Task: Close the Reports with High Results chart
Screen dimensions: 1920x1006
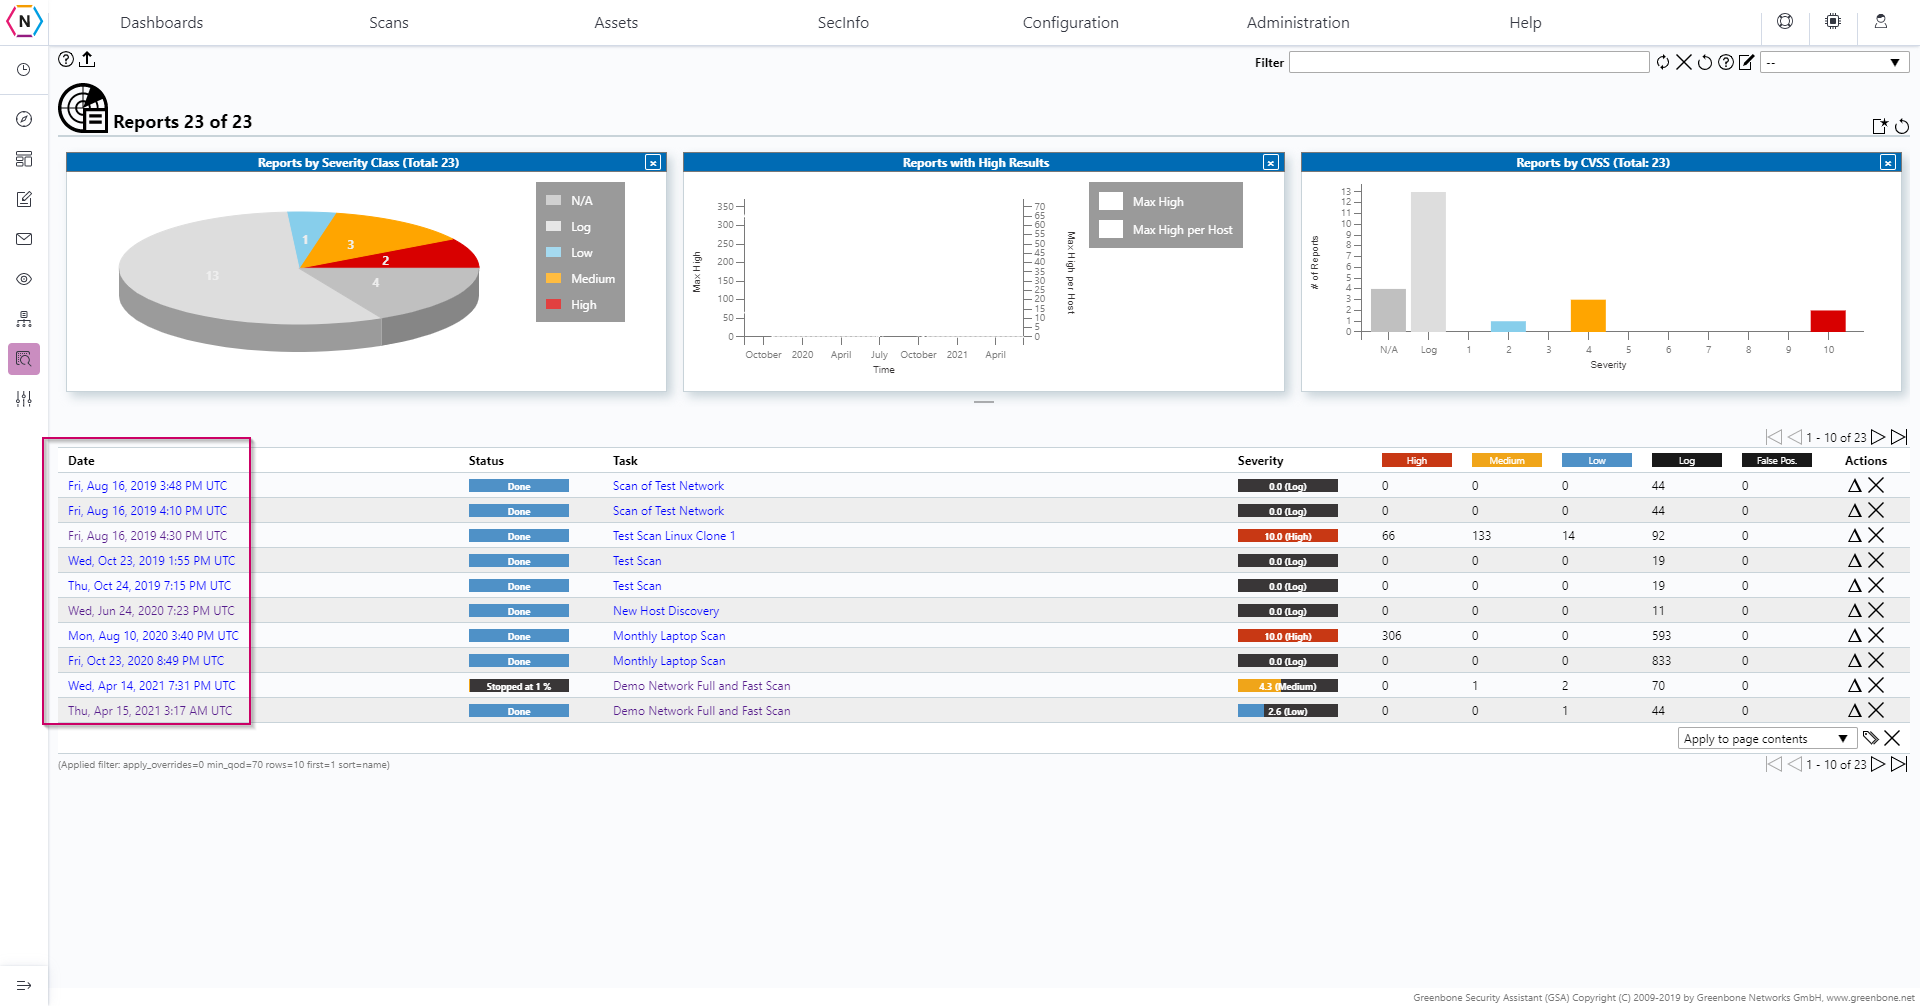Action: 1271,162
